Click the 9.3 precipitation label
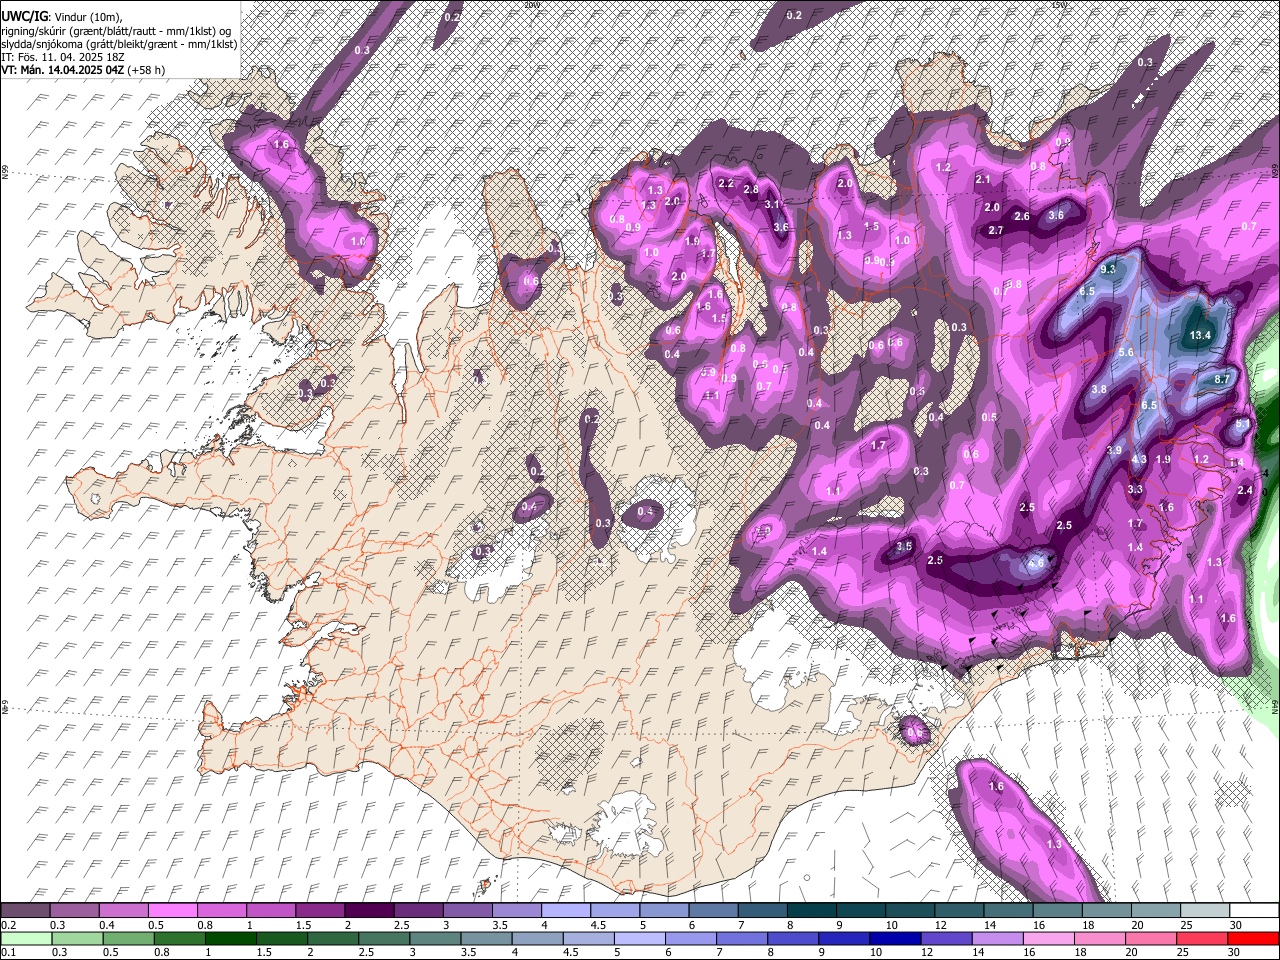The width and height of the screenshot is (1280, 960). (x=1108, y=270)
